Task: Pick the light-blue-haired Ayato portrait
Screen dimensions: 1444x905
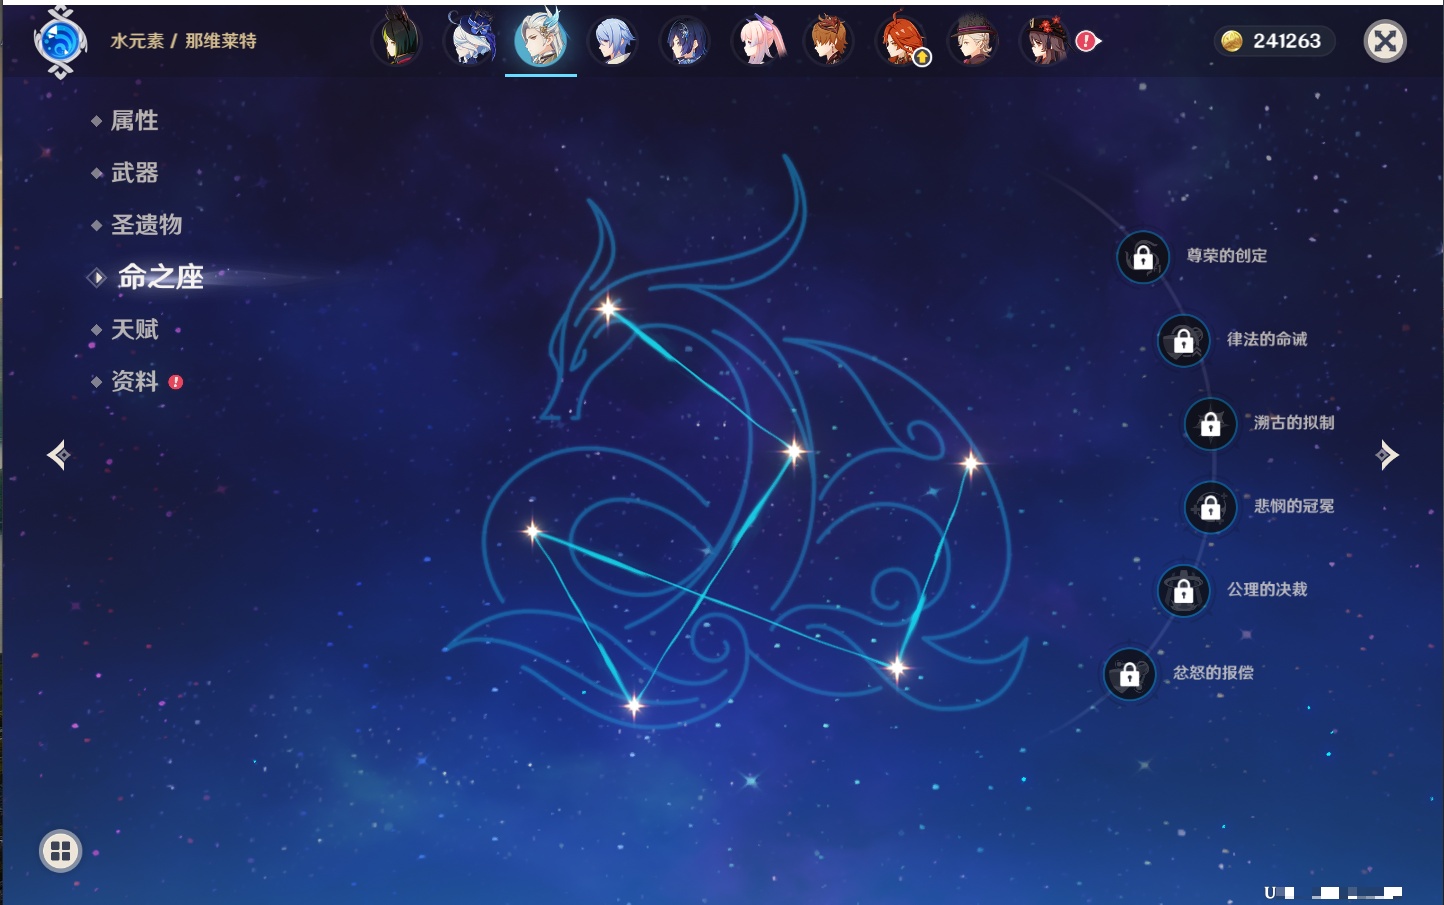Action: (613, 42)
